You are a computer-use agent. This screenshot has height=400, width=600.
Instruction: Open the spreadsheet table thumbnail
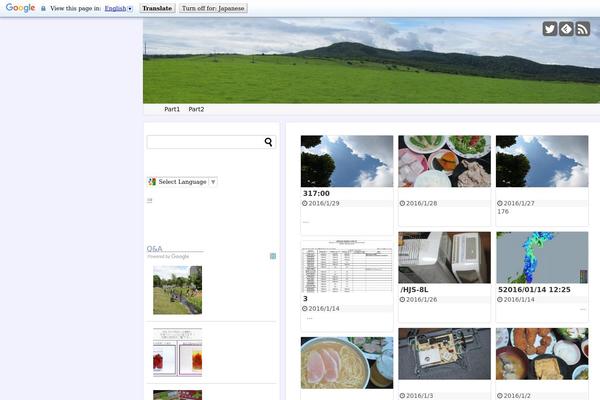pyautogui.click(x=347, y=266)
